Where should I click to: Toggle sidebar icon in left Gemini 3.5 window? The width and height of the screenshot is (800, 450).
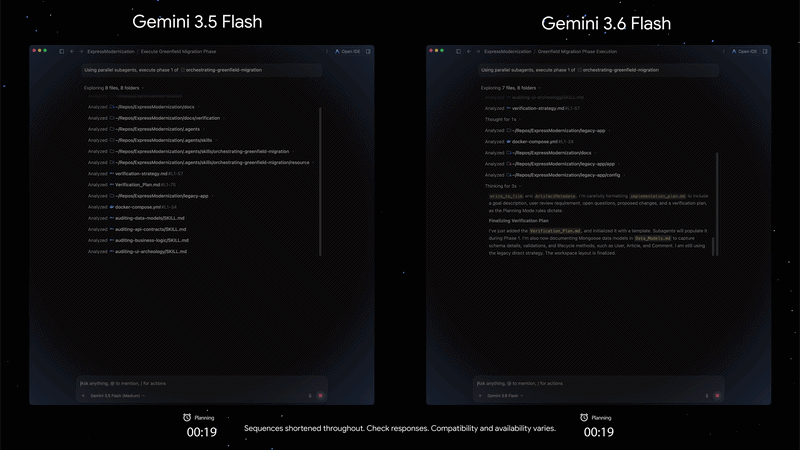click(x=62, y=51)
